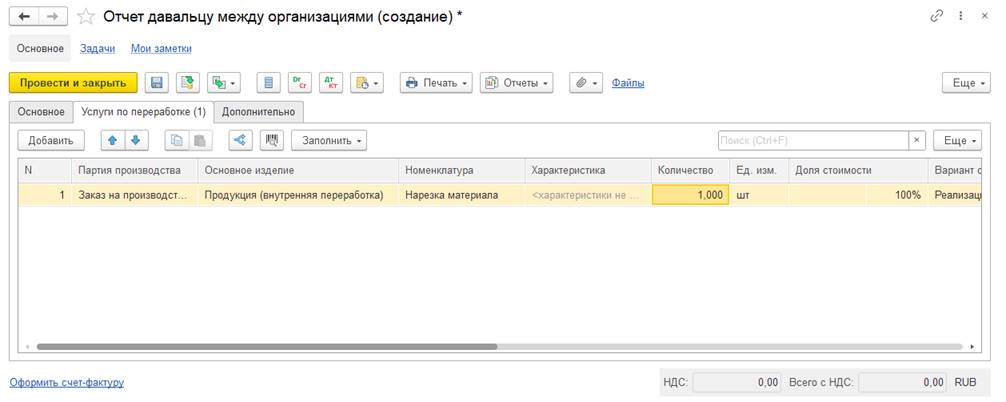Move row up with blue arrow
The height and width of the screenshot is (402, 1006).
click(x=112, y=141)
